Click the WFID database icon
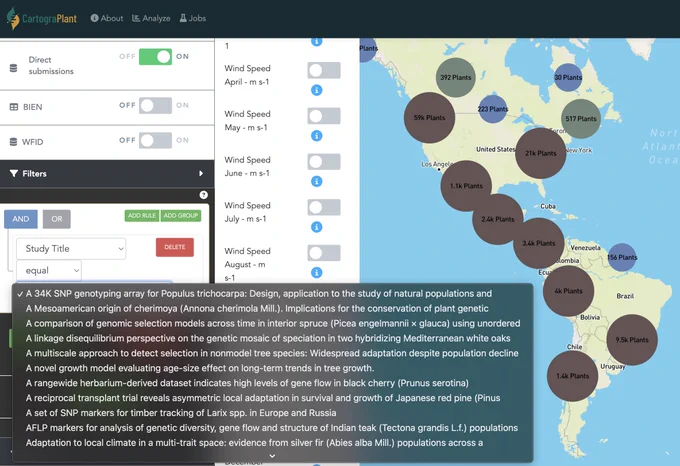Screen dimensions: 680x466 click(13, 142)
